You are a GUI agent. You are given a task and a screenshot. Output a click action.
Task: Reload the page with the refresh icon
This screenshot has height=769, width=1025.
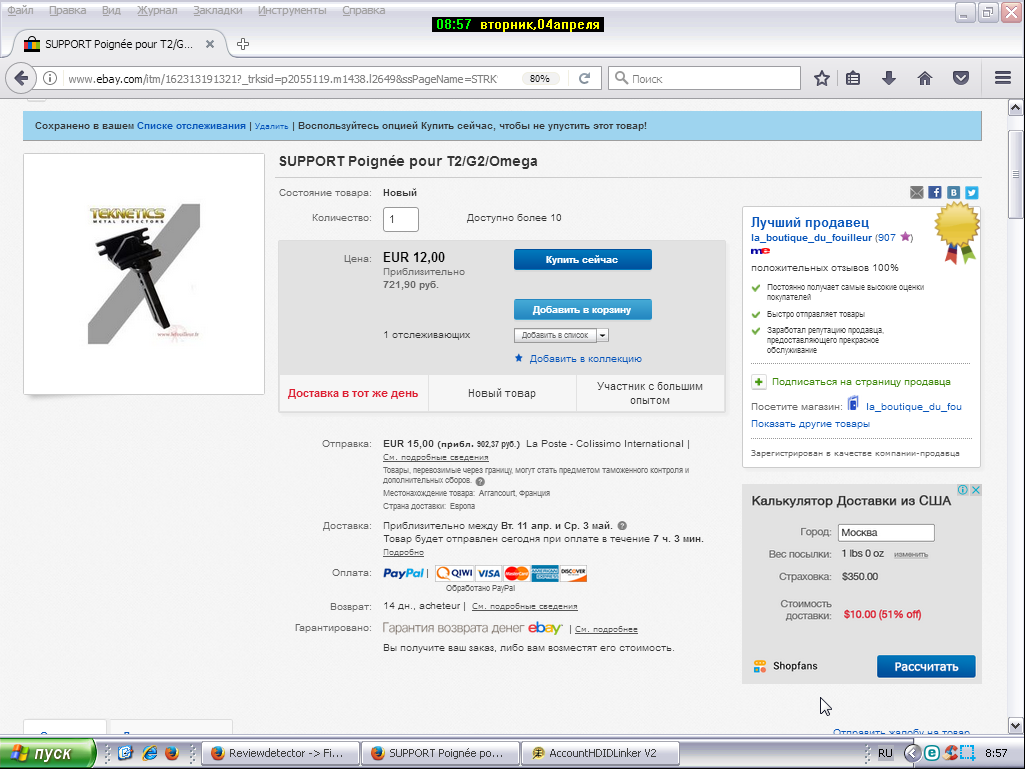tap(585, 78)
